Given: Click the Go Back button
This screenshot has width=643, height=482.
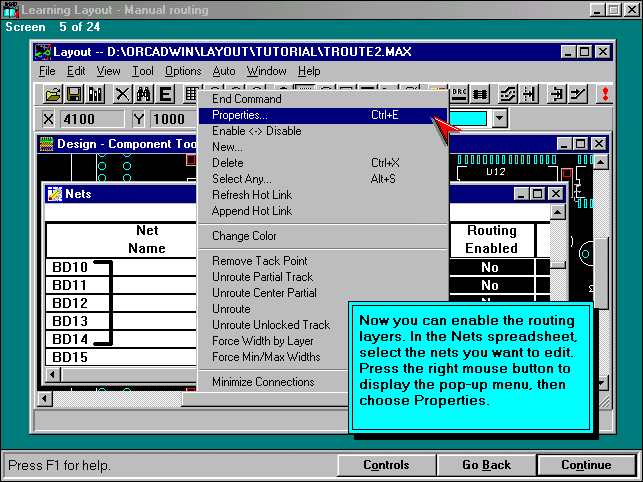Looking at the screenshot, I should (487, 465).
